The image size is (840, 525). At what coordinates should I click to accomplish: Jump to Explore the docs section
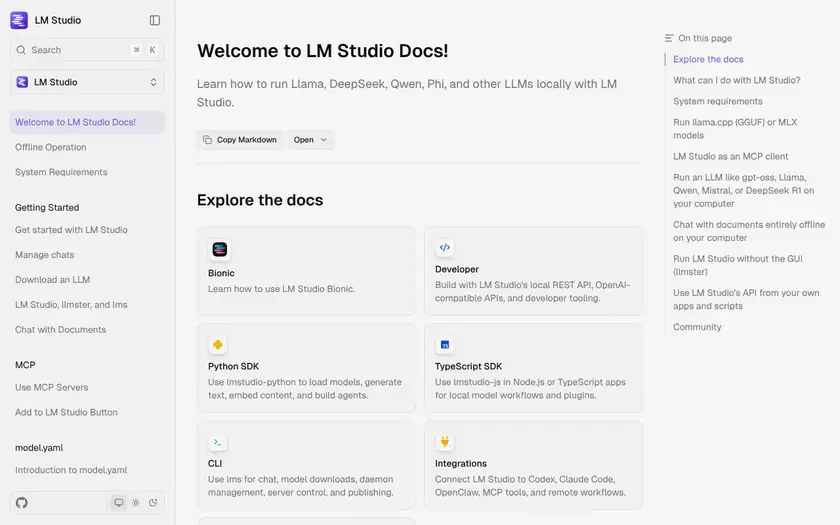tap(708, 59)
